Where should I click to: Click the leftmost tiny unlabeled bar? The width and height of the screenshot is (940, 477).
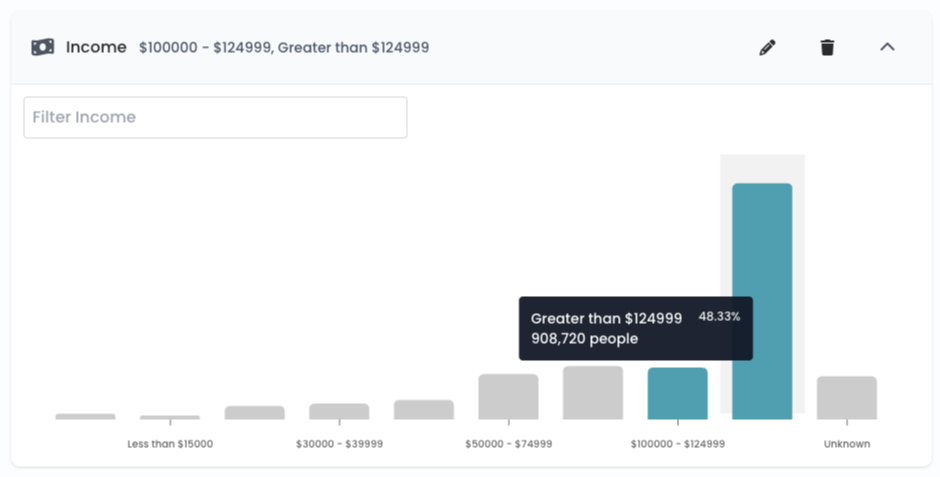[x=85, y=416]
